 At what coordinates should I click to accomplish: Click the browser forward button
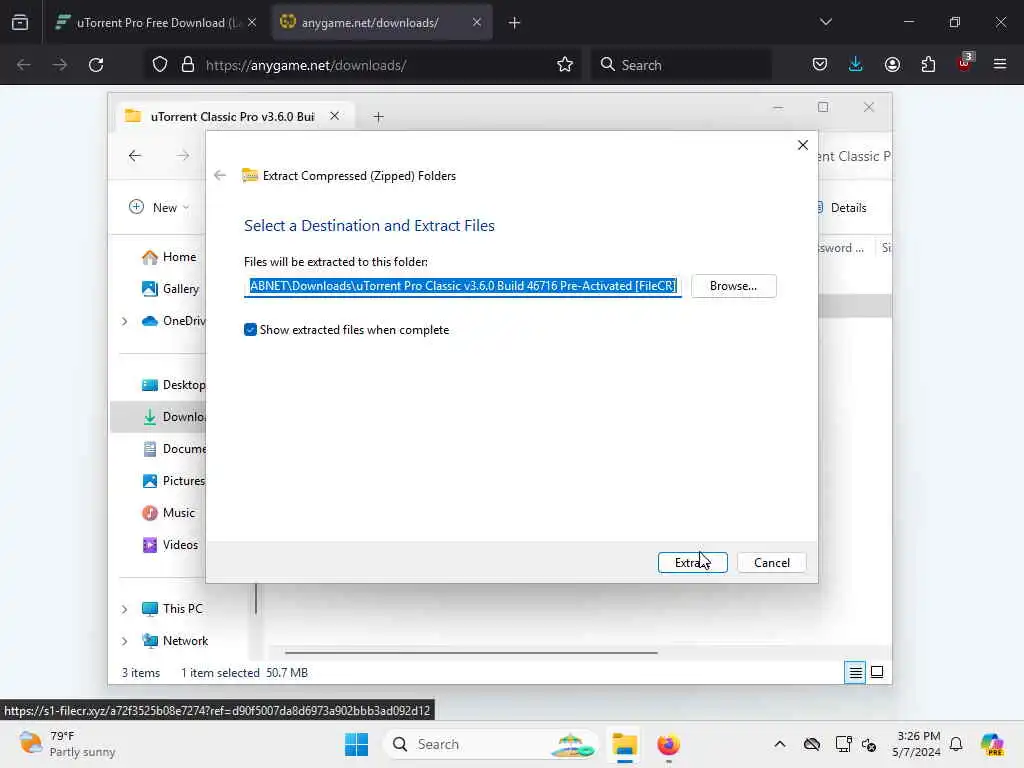coord(59,65)
